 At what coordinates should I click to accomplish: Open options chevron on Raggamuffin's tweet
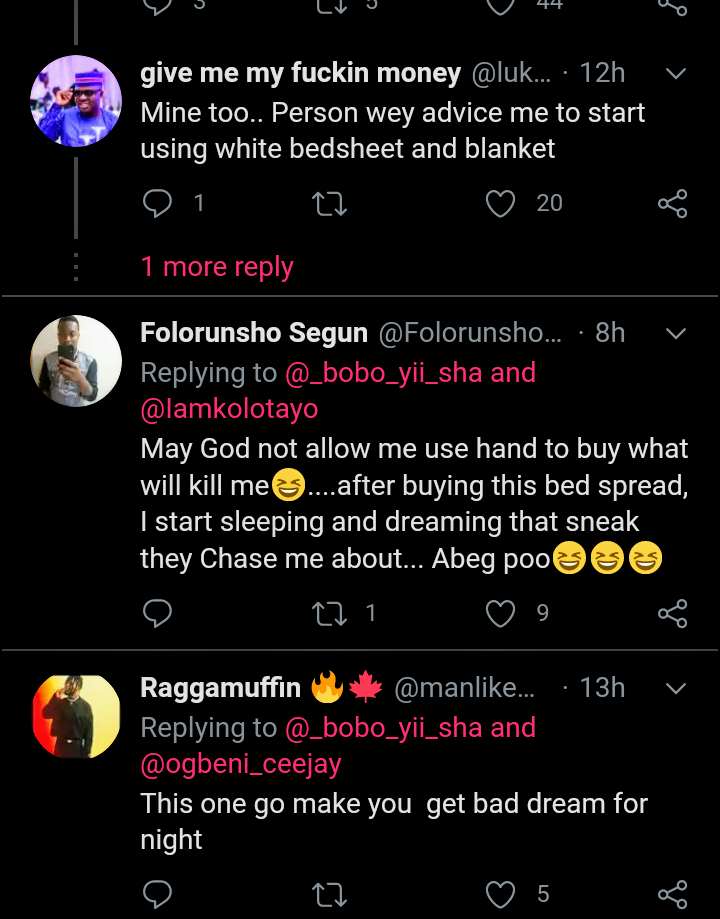point(676,689)
